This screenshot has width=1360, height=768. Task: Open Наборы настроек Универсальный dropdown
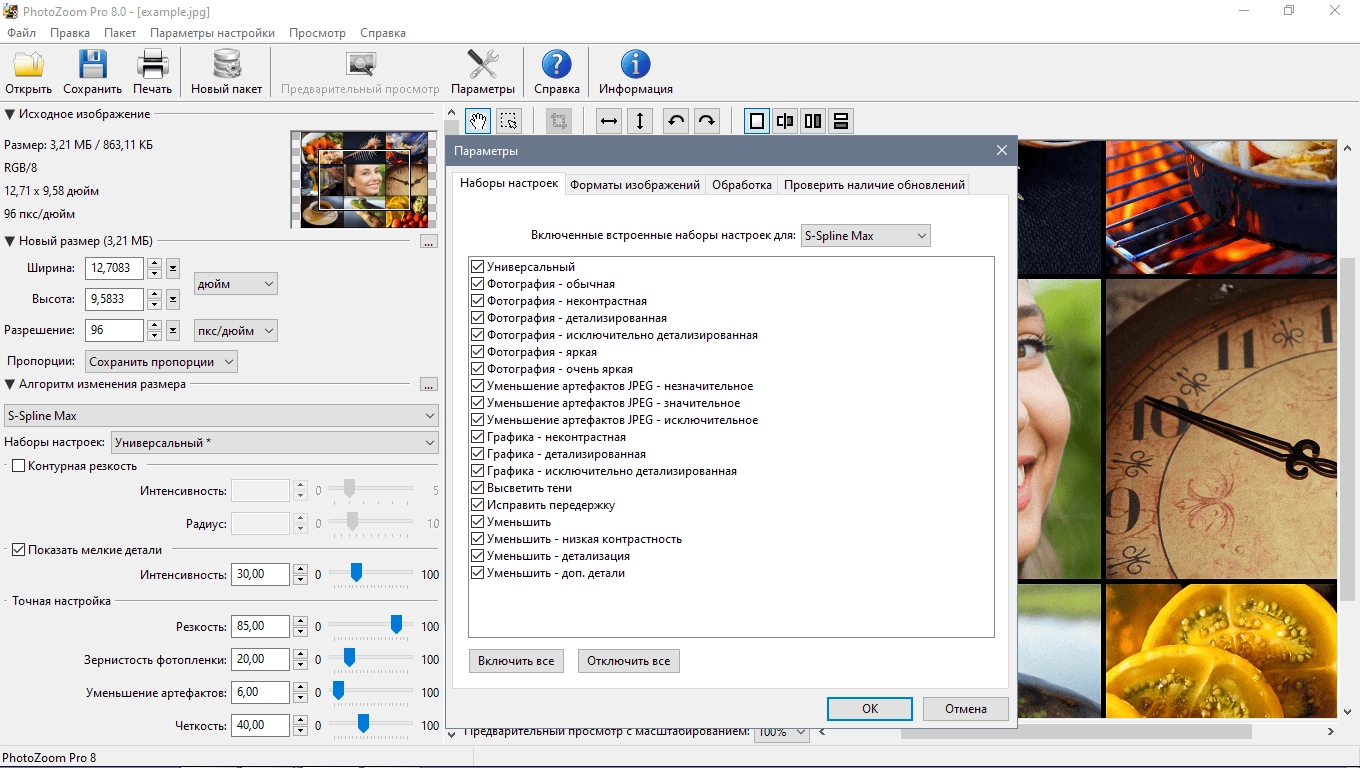click(x=275, y=442)
